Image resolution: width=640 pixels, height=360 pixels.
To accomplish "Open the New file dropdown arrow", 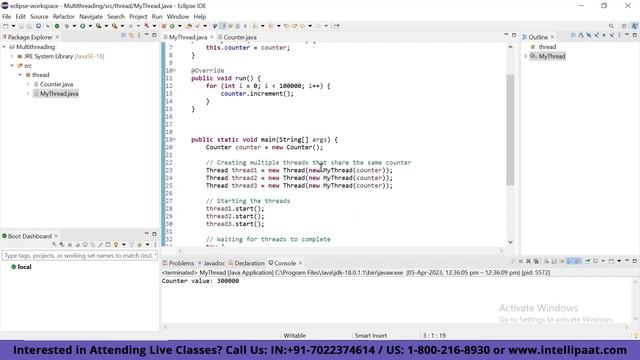I will 13,26.
